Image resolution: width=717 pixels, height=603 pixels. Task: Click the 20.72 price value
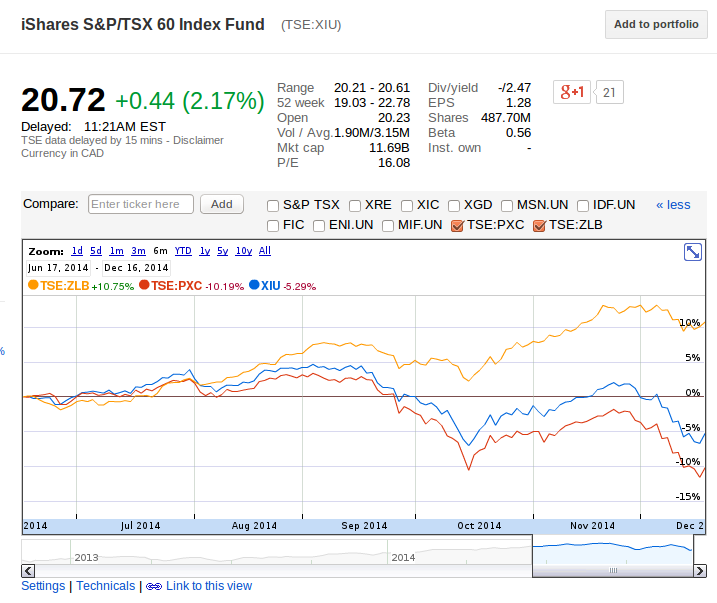(x=63, y=100)
